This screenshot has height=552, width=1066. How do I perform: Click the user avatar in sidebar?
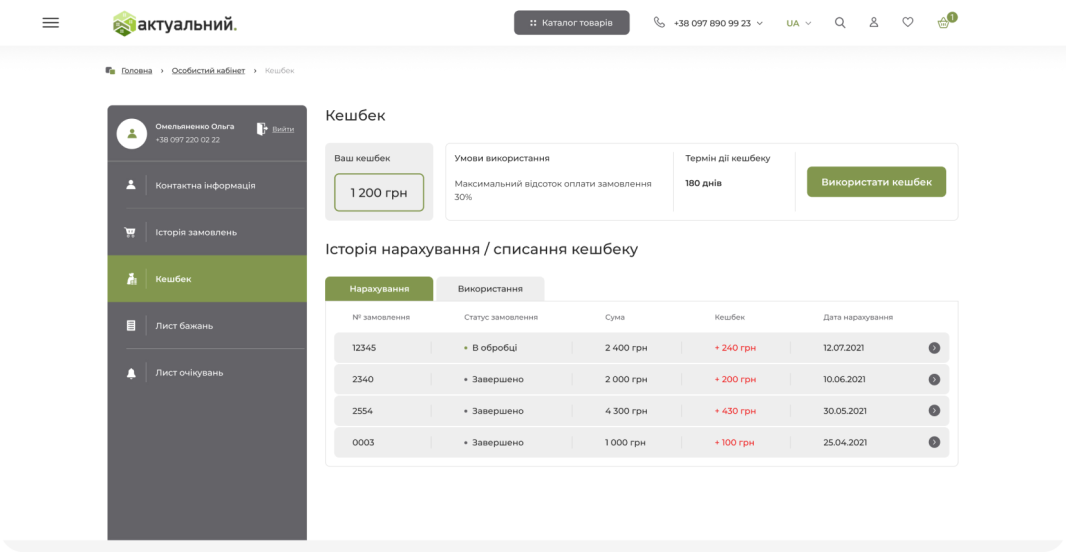coord(132,133)
